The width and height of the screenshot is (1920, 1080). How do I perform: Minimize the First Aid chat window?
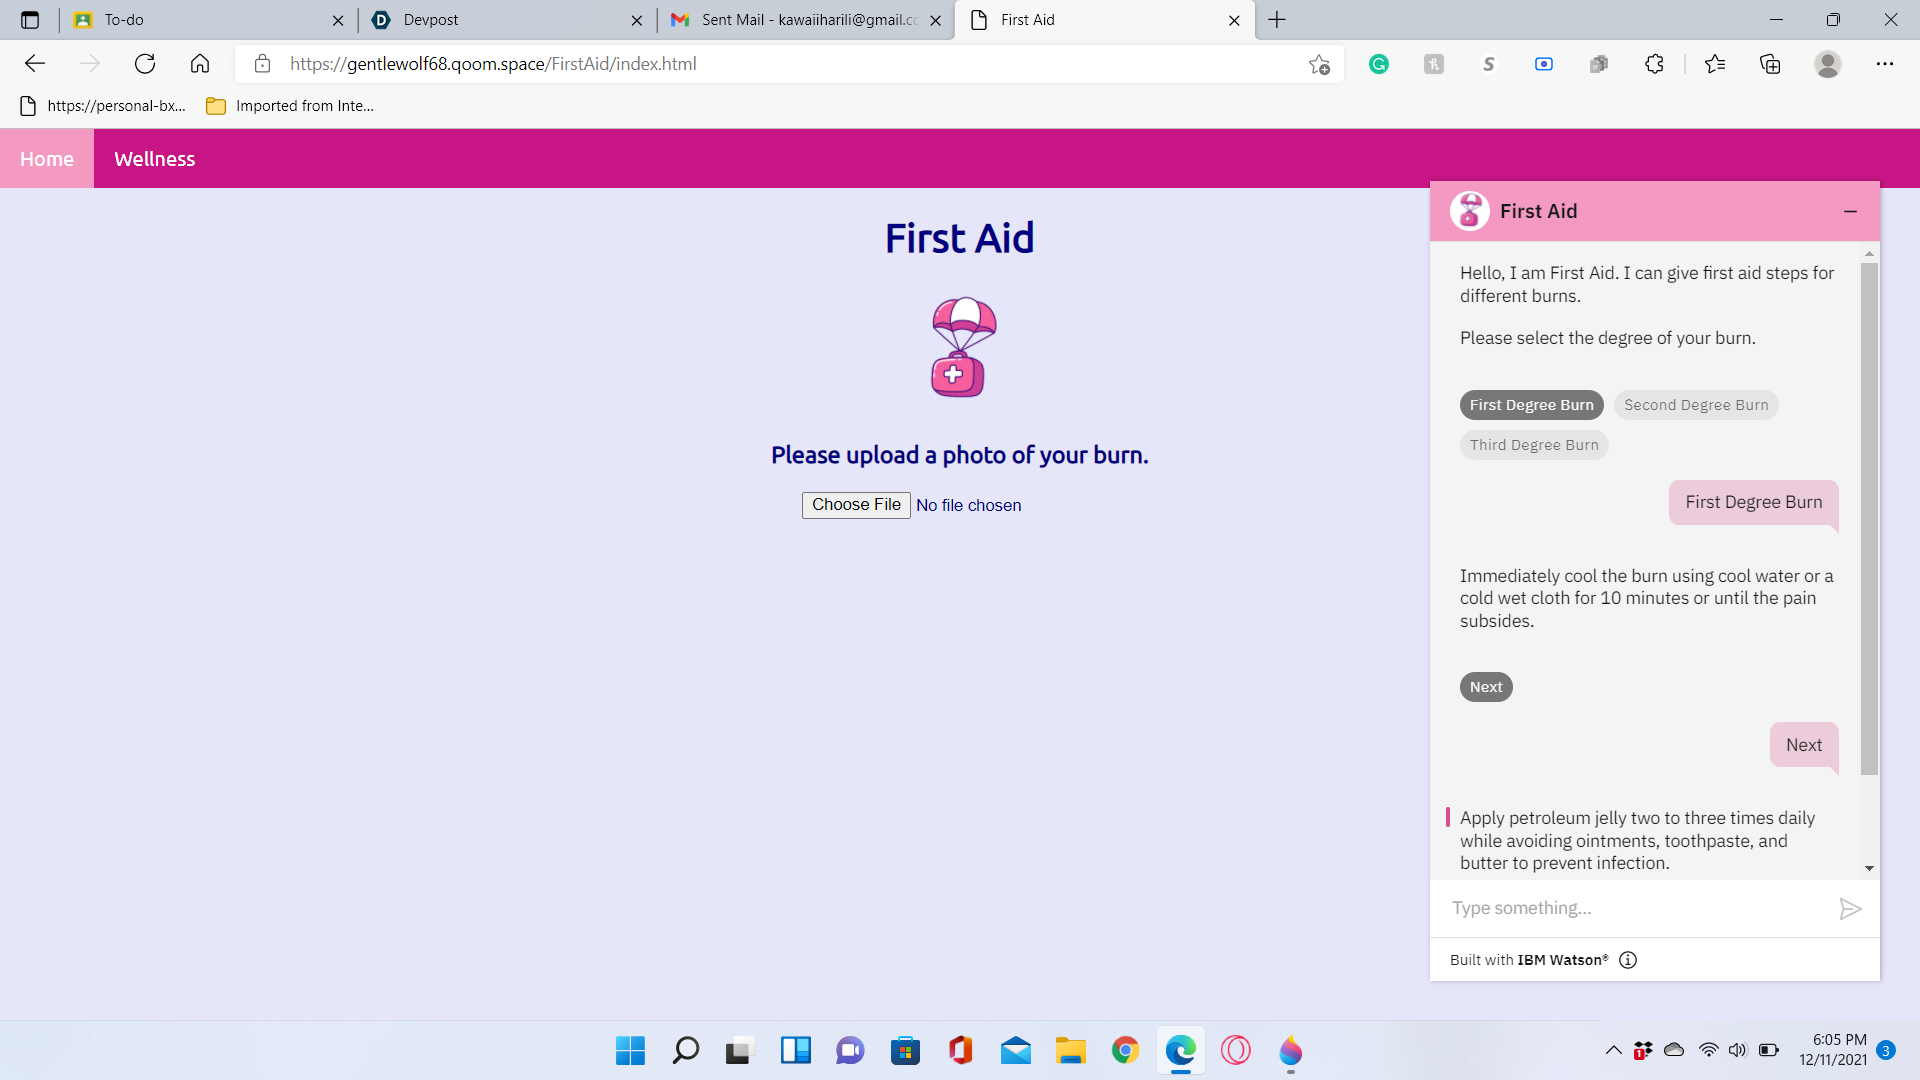1850,211
